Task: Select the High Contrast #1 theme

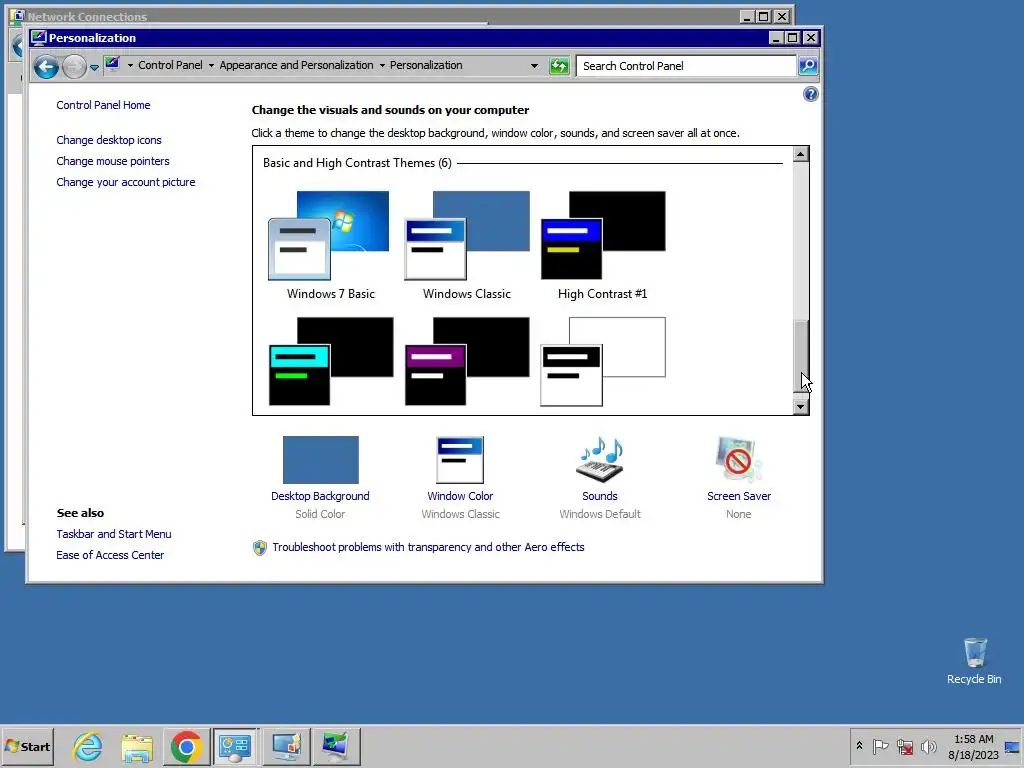Action: (x=602, y=245)
